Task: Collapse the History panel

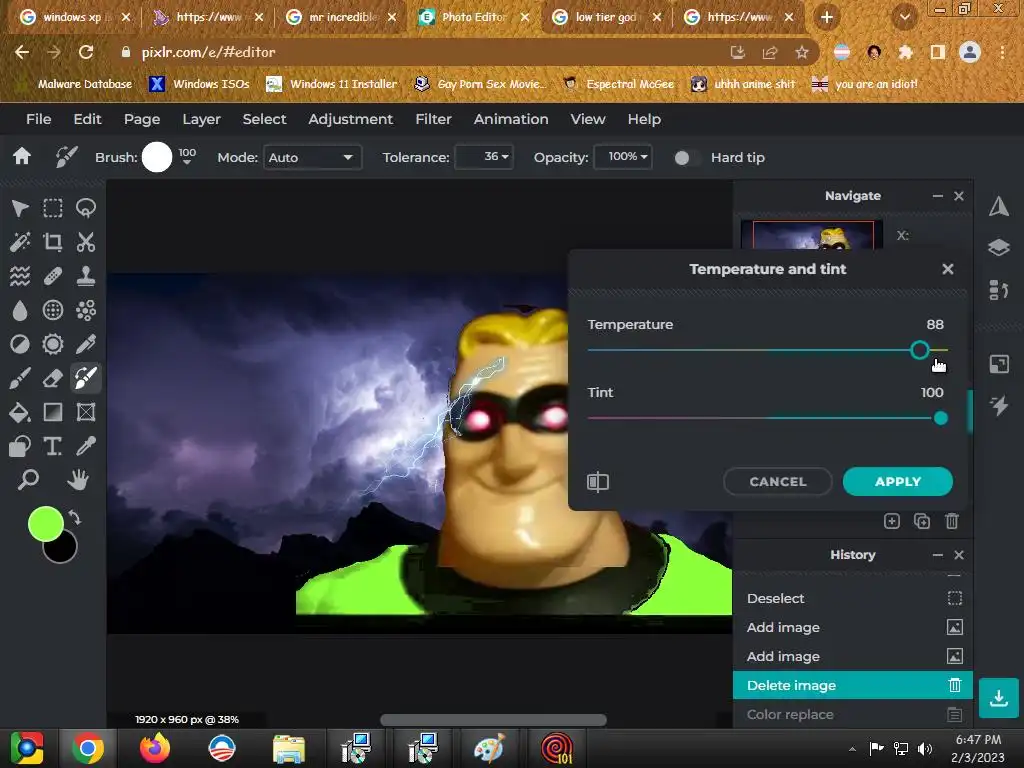Action: pos(938,554)
